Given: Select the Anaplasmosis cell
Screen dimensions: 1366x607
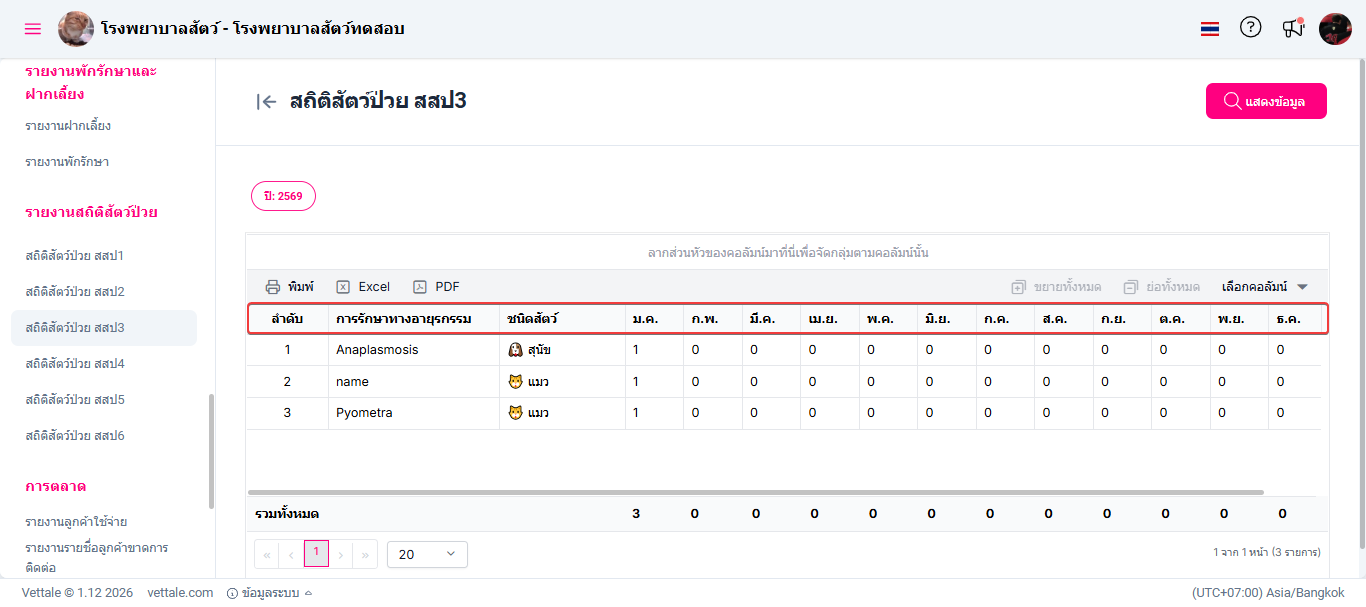Looking at the screenshot, I should pyautogui.click(x=414, y=350).
